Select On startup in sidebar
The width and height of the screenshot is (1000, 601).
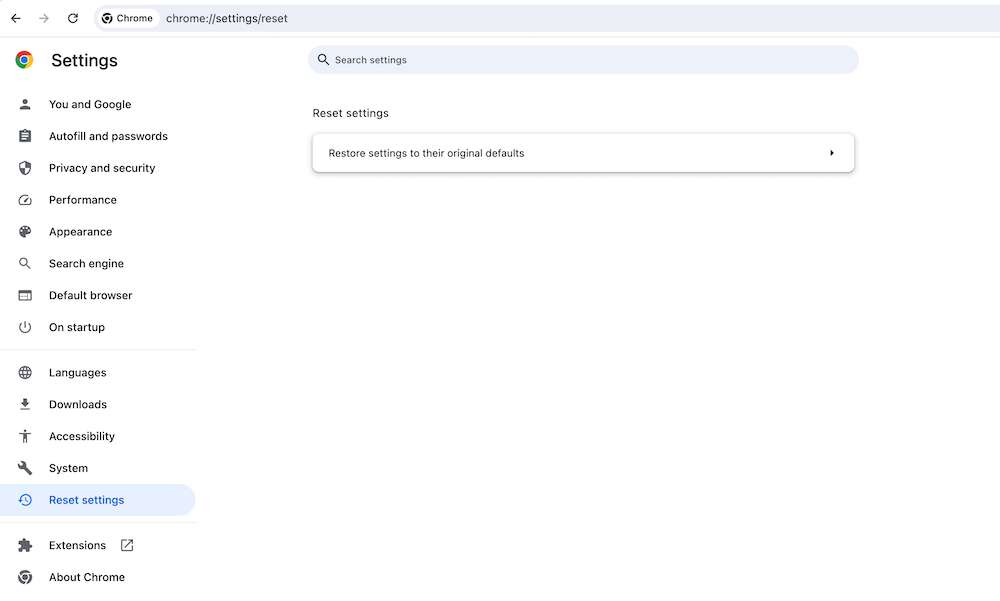[x=77, y=328]
